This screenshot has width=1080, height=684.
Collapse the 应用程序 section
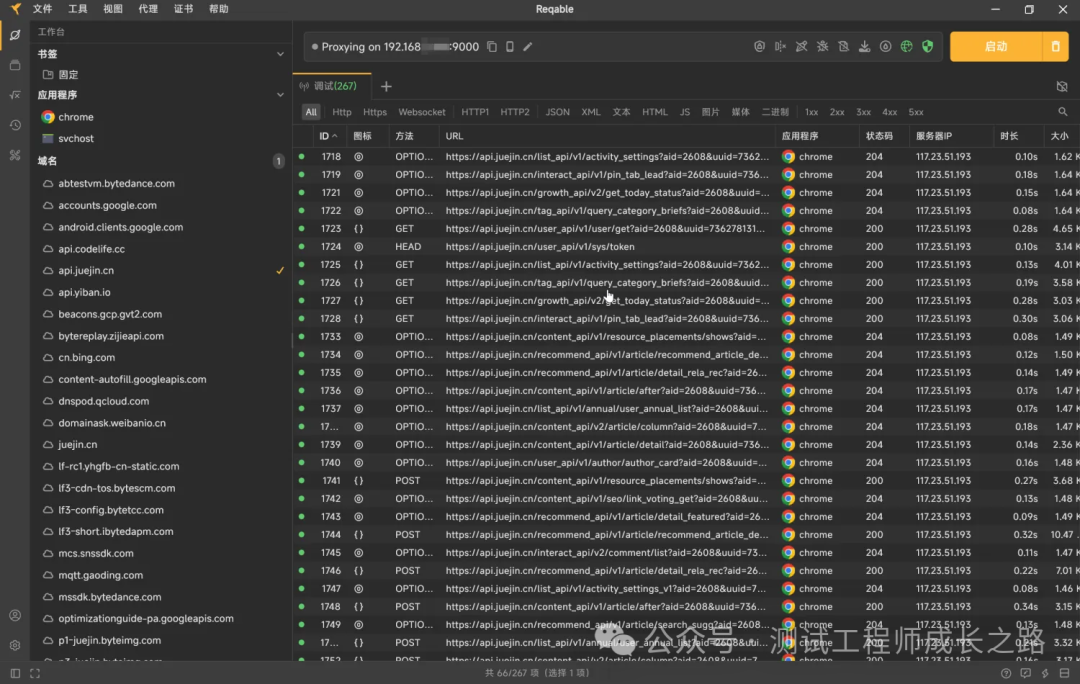(280, 95)
